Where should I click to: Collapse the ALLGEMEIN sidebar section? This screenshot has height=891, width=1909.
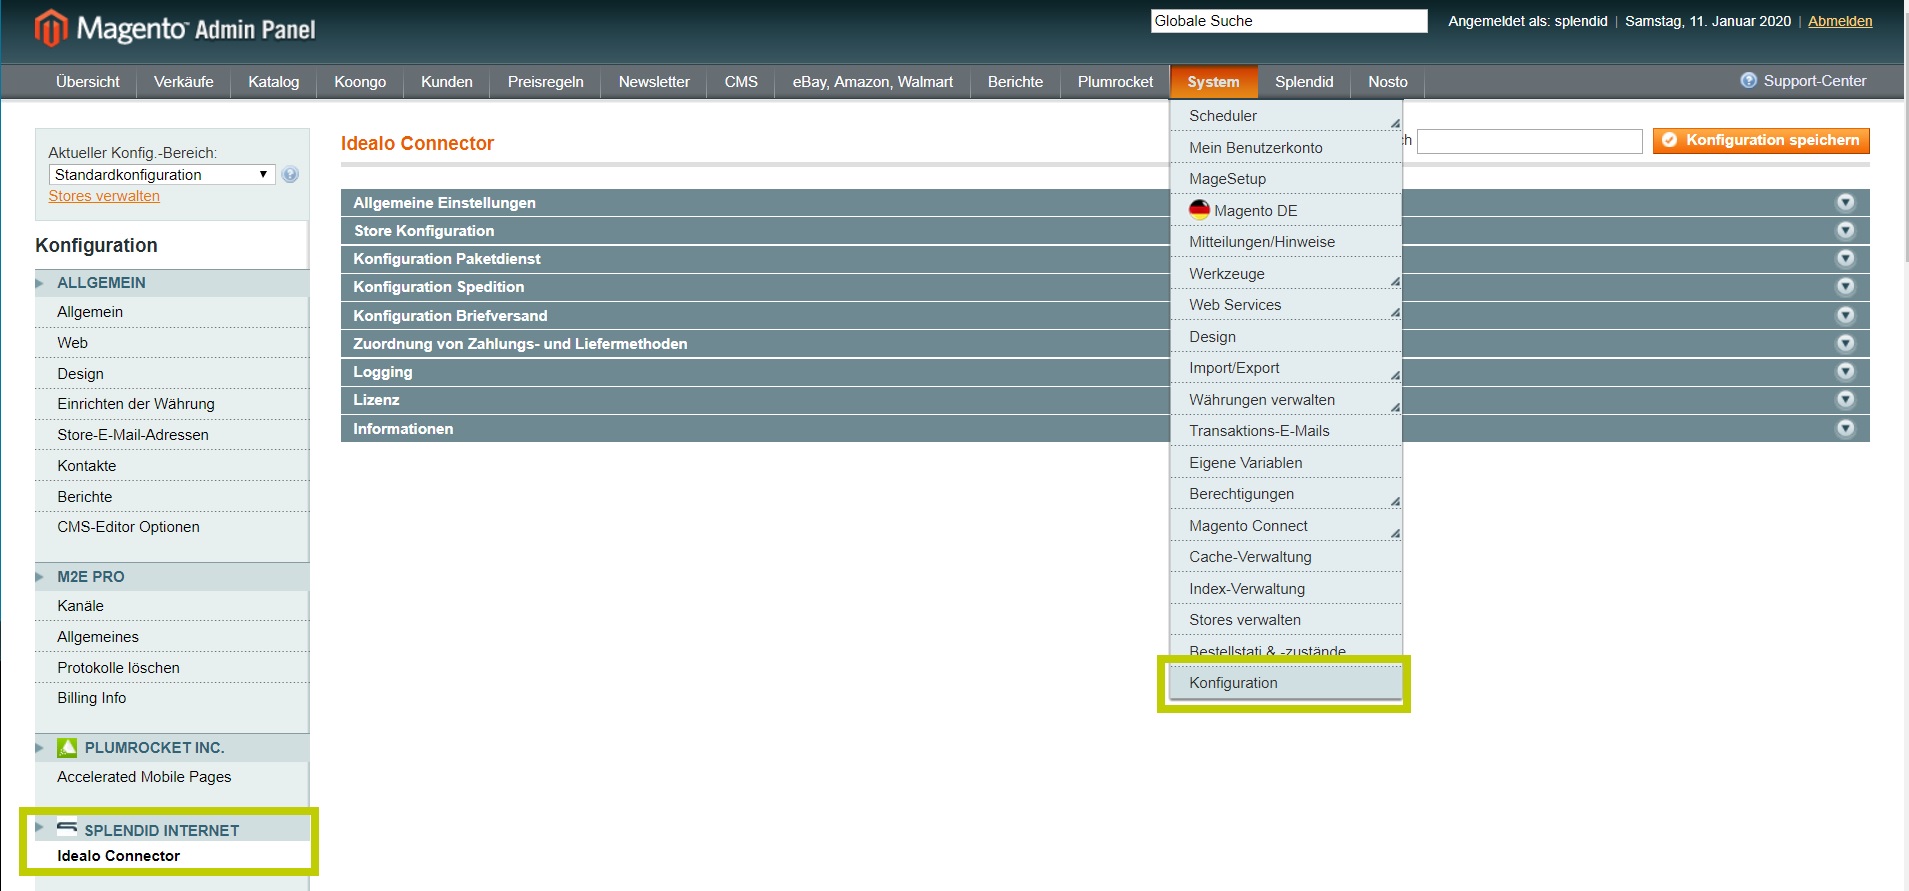click(x=172, y=283)
